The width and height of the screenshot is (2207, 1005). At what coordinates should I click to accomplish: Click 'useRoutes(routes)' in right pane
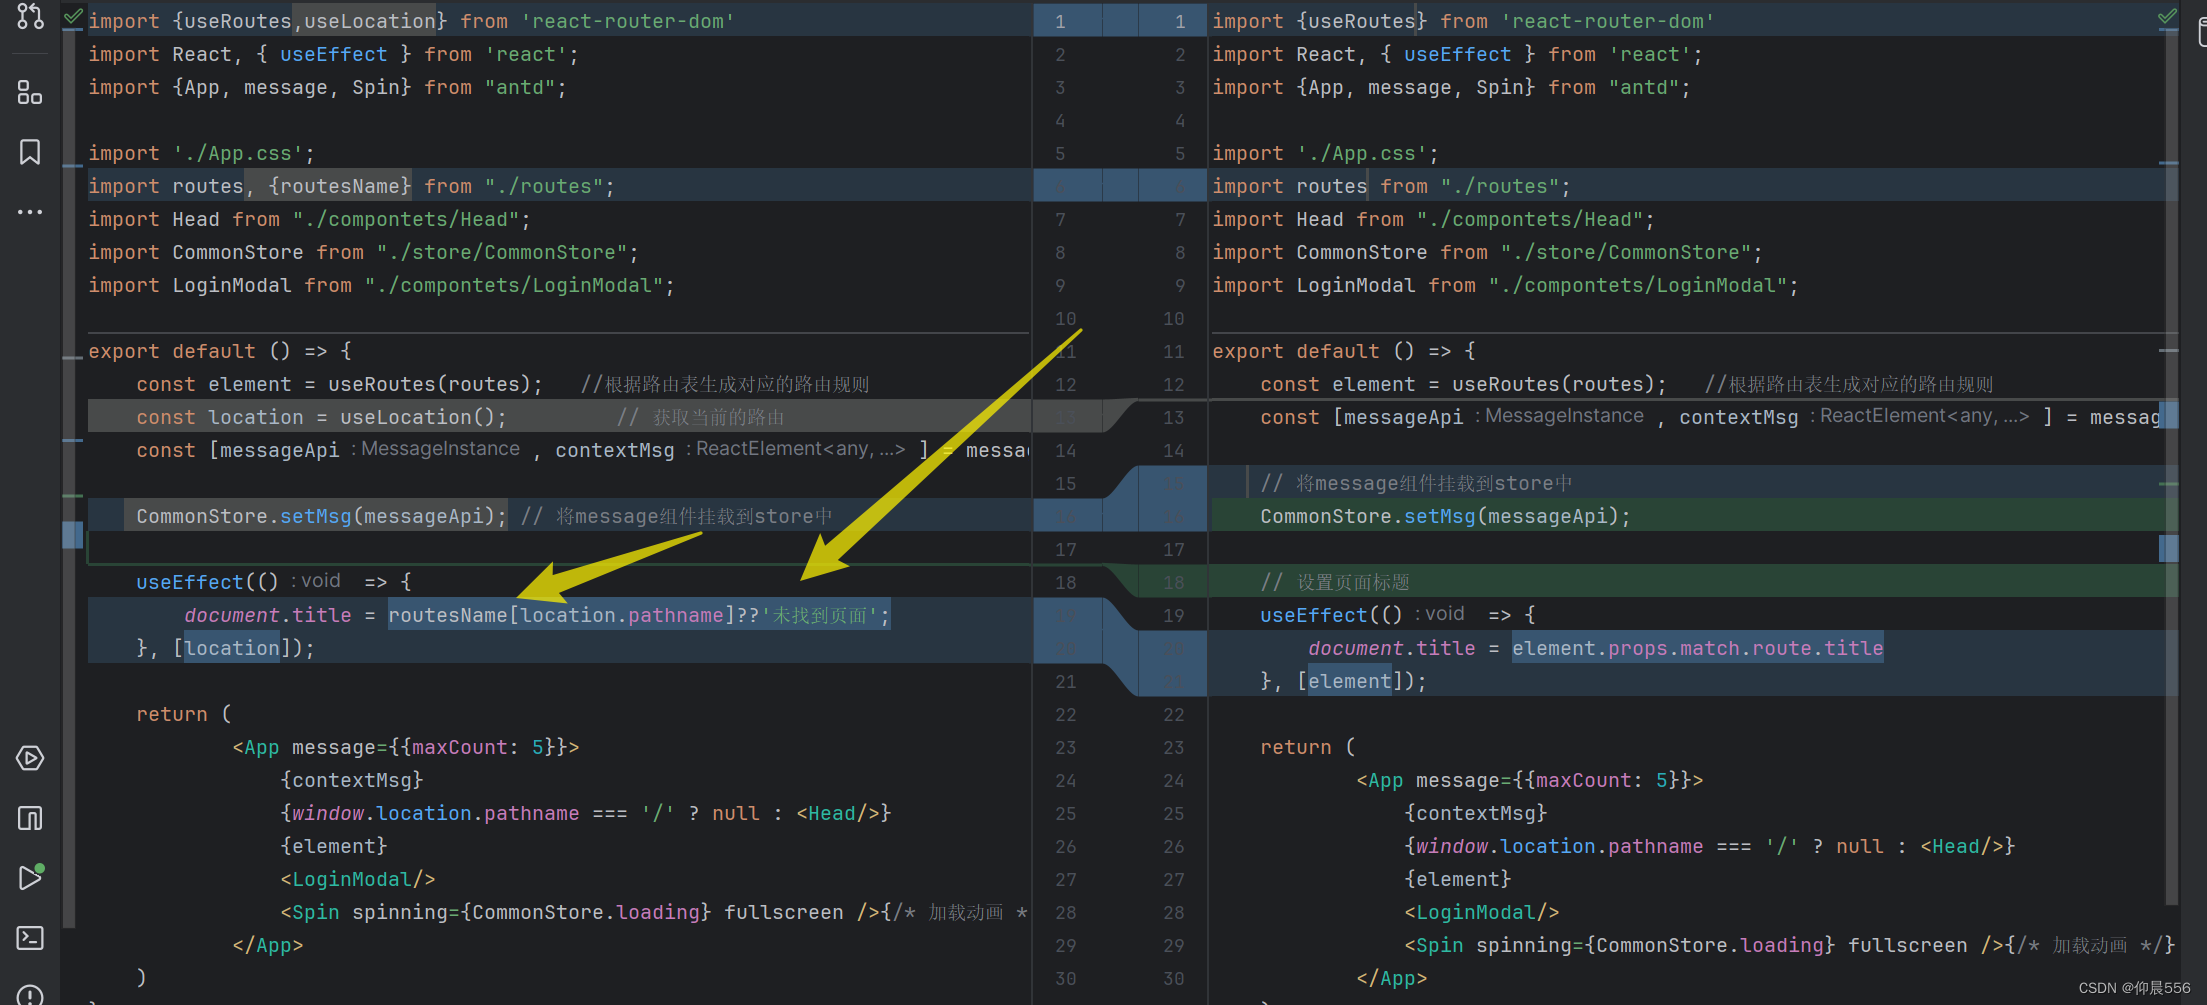[1553, 384]
